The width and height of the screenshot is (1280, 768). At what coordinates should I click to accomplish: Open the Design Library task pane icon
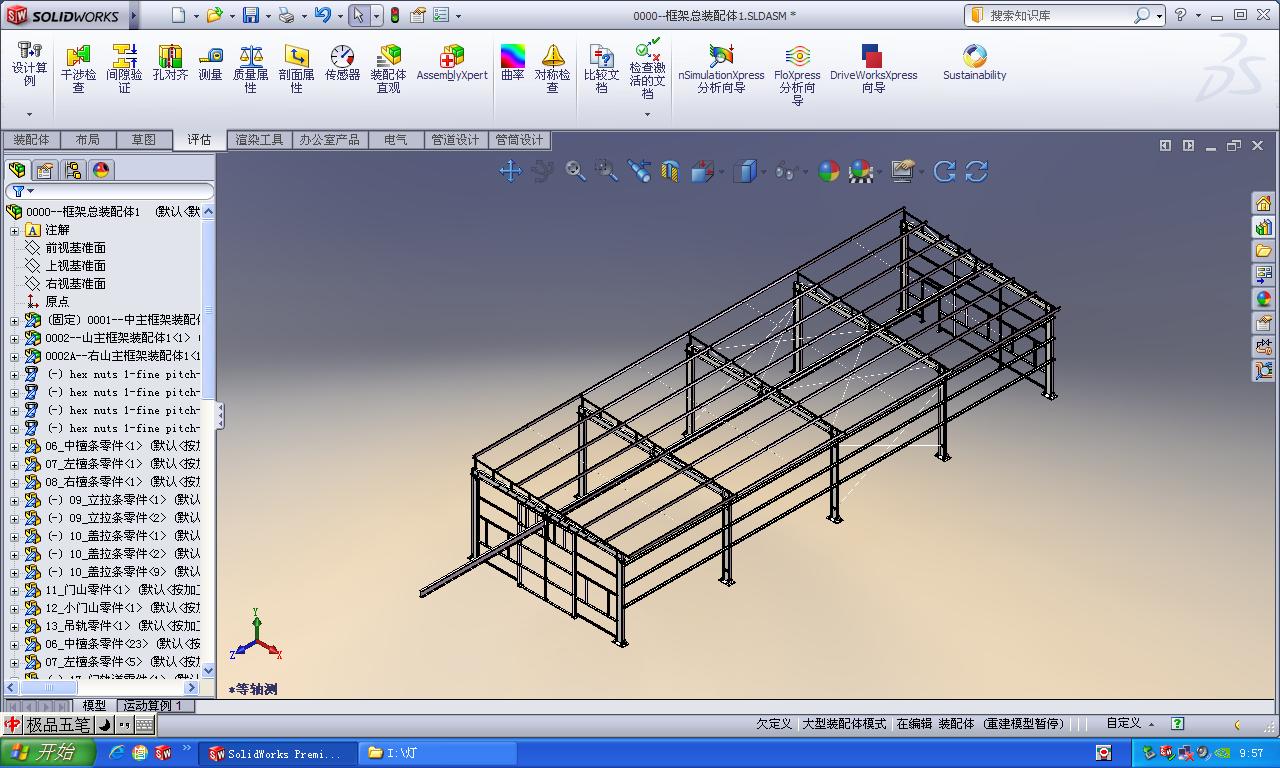(x=1264, y=227)
